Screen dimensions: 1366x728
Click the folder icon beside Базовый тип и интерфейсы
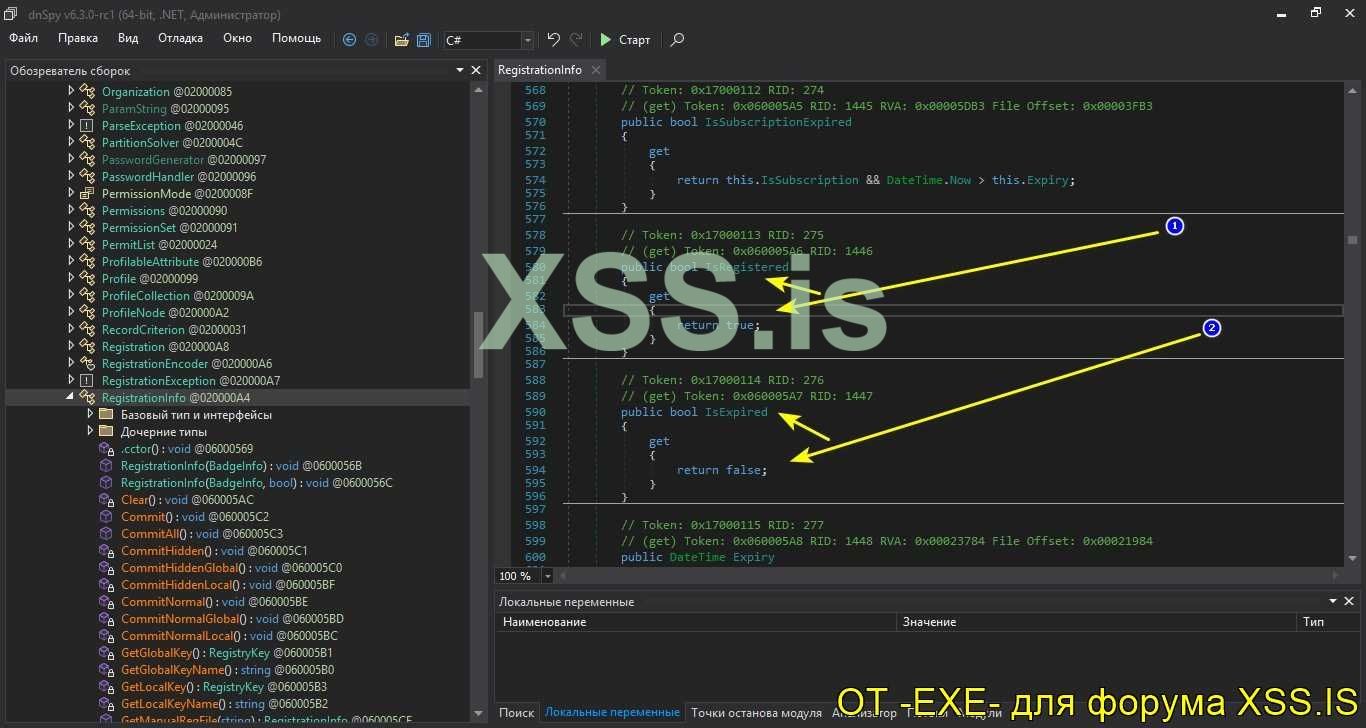[106, 415]
